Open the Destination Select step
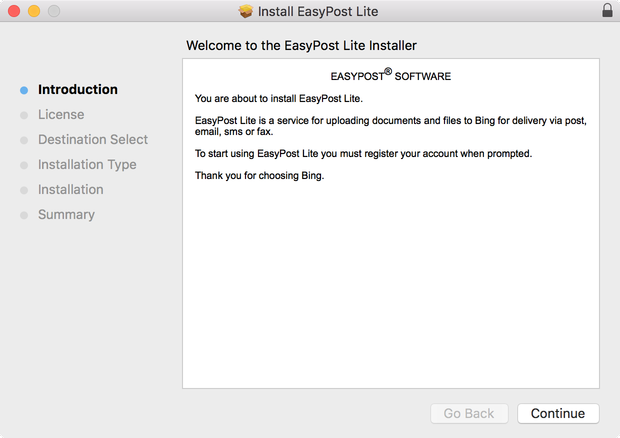 93,139
